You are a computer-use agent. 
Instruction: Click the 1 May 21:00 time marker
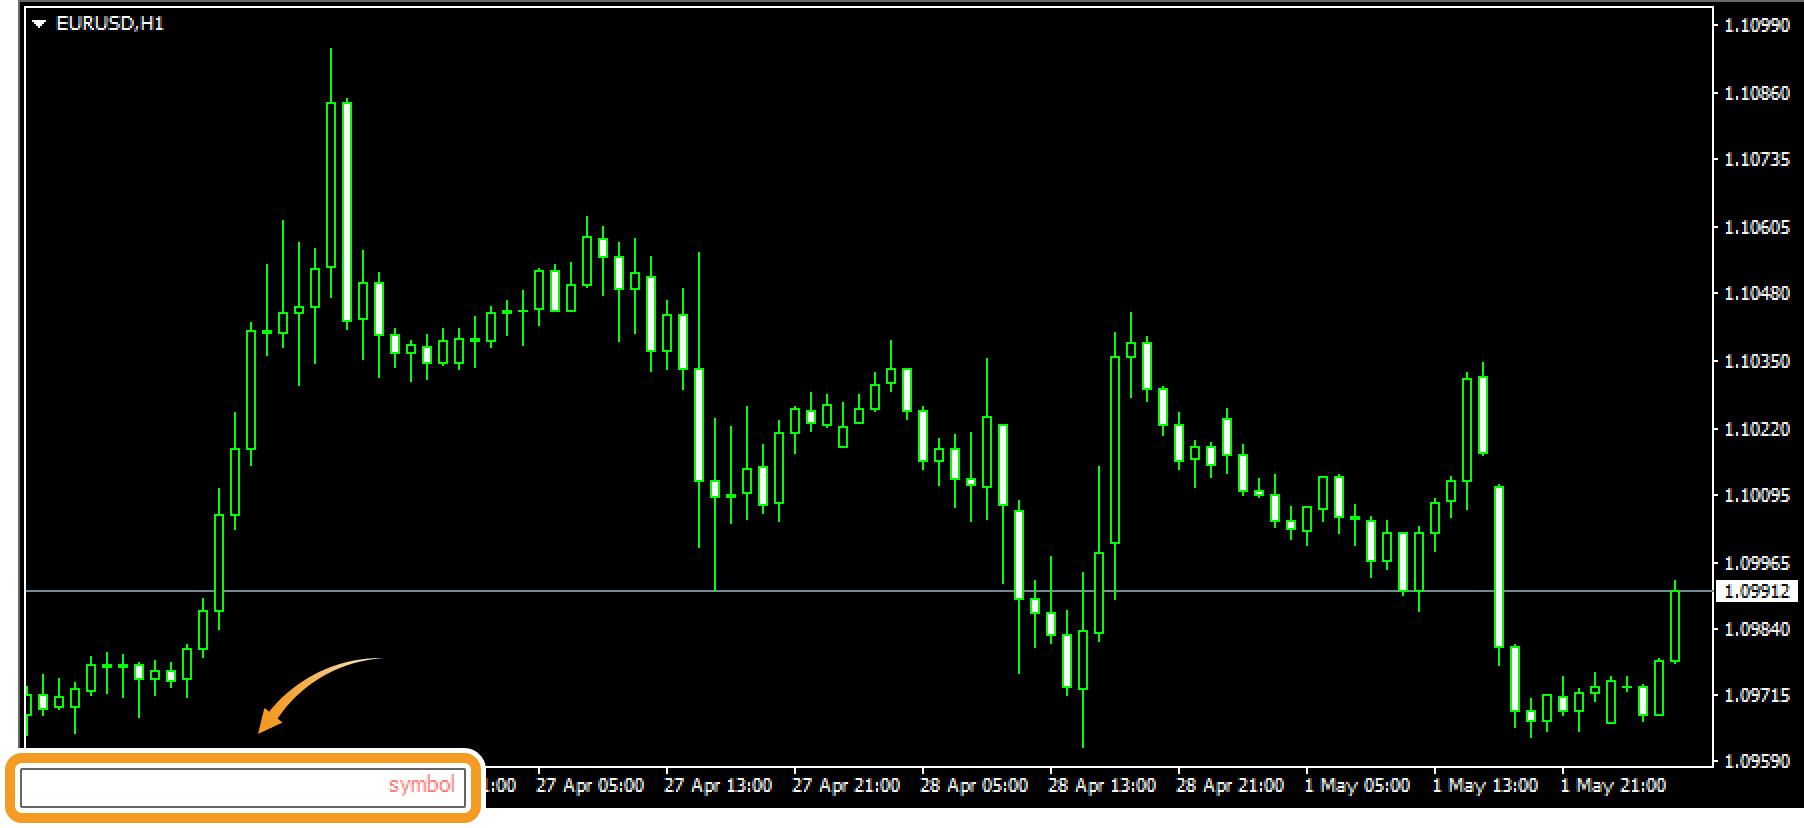pos(1613,786)
